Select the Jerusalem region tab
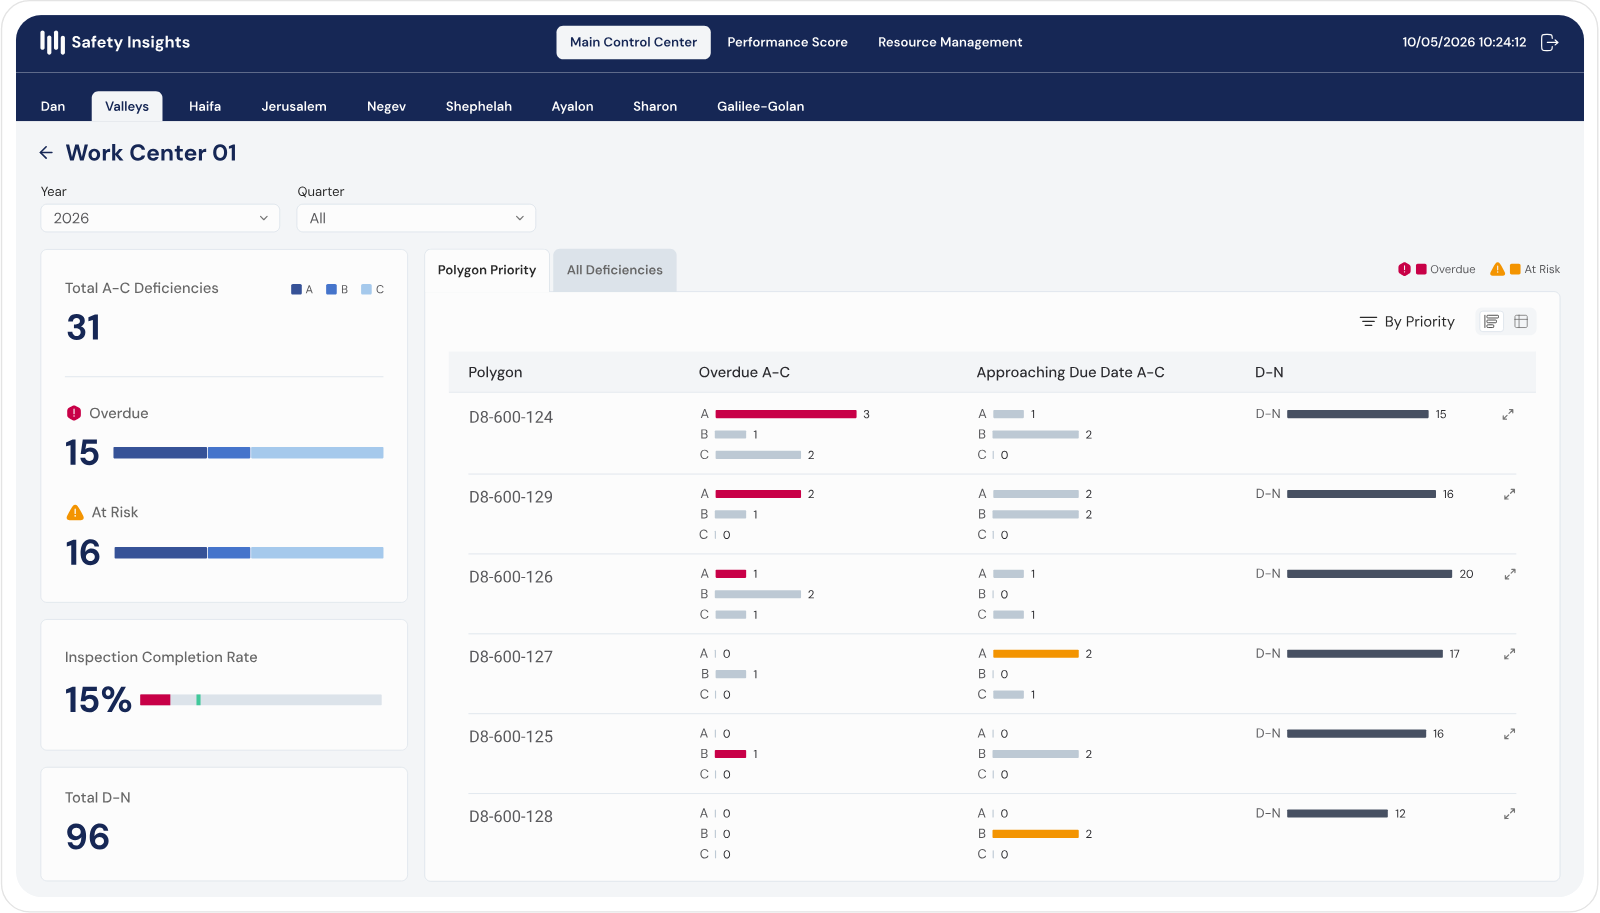This screenshot has width=1600, height=913. 294,106
